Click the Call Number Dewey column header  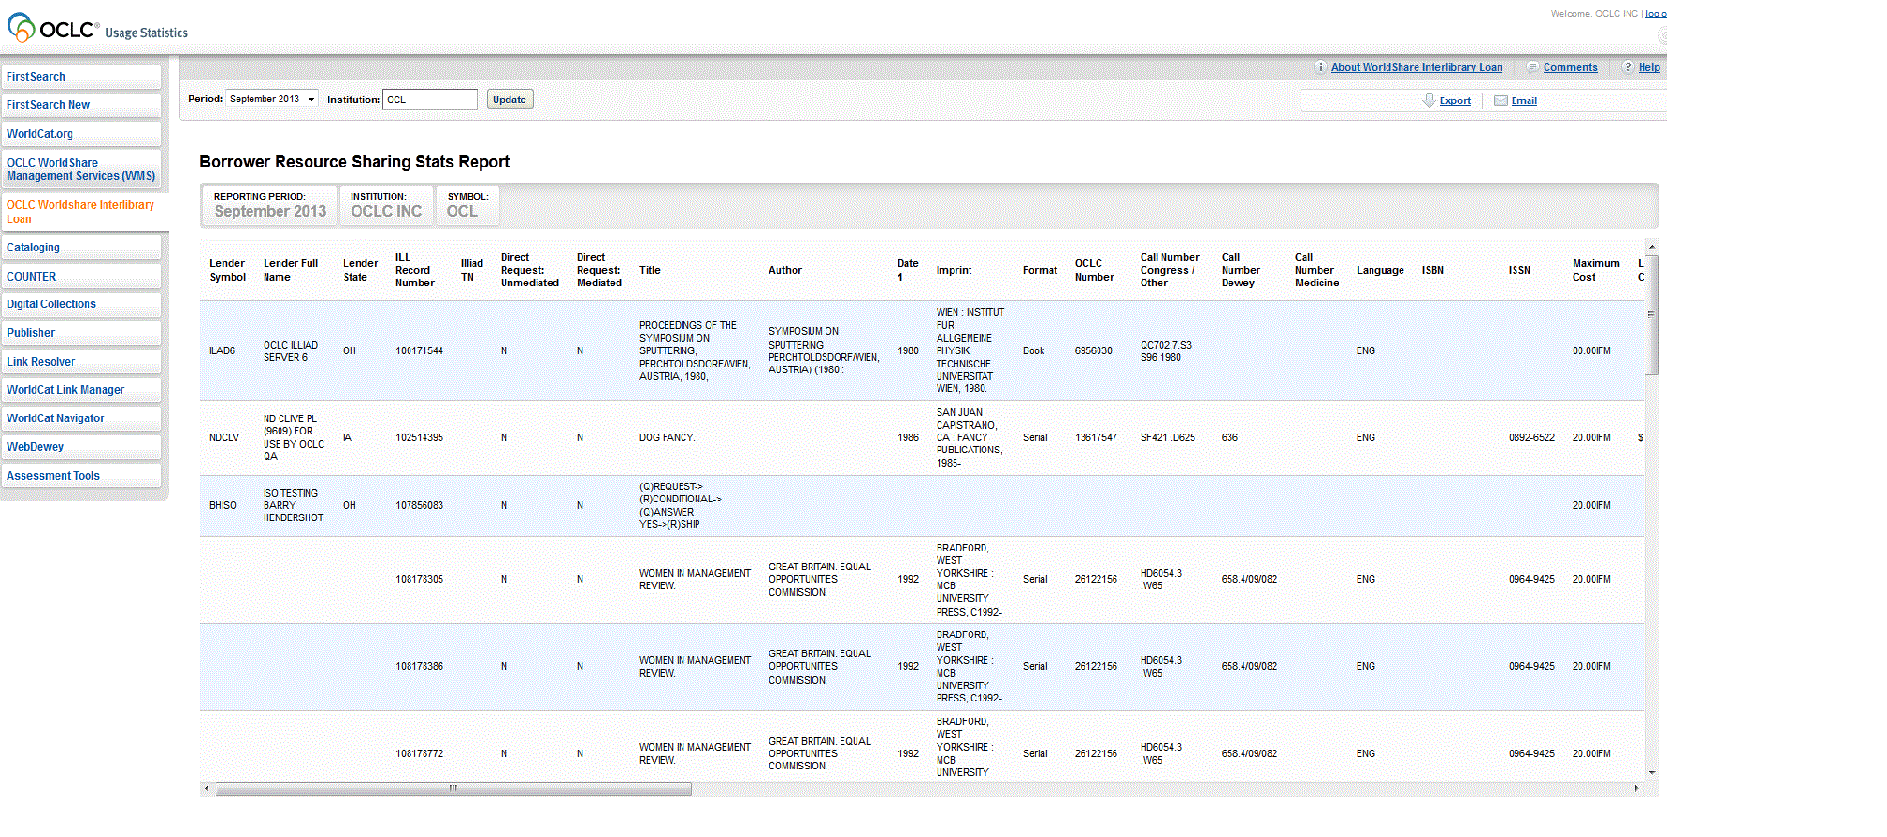click(x=1241, y=270)
